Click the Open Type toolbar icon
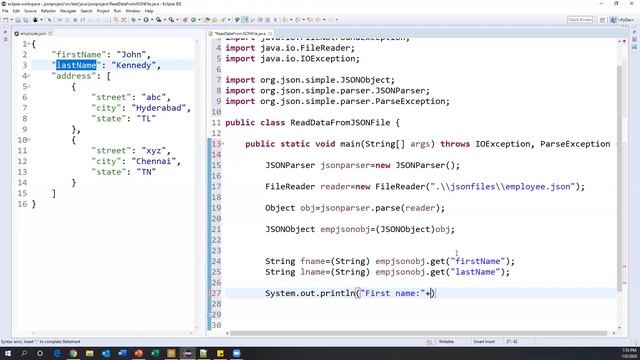This screenshot has width=640, height=360. (207, 20)
